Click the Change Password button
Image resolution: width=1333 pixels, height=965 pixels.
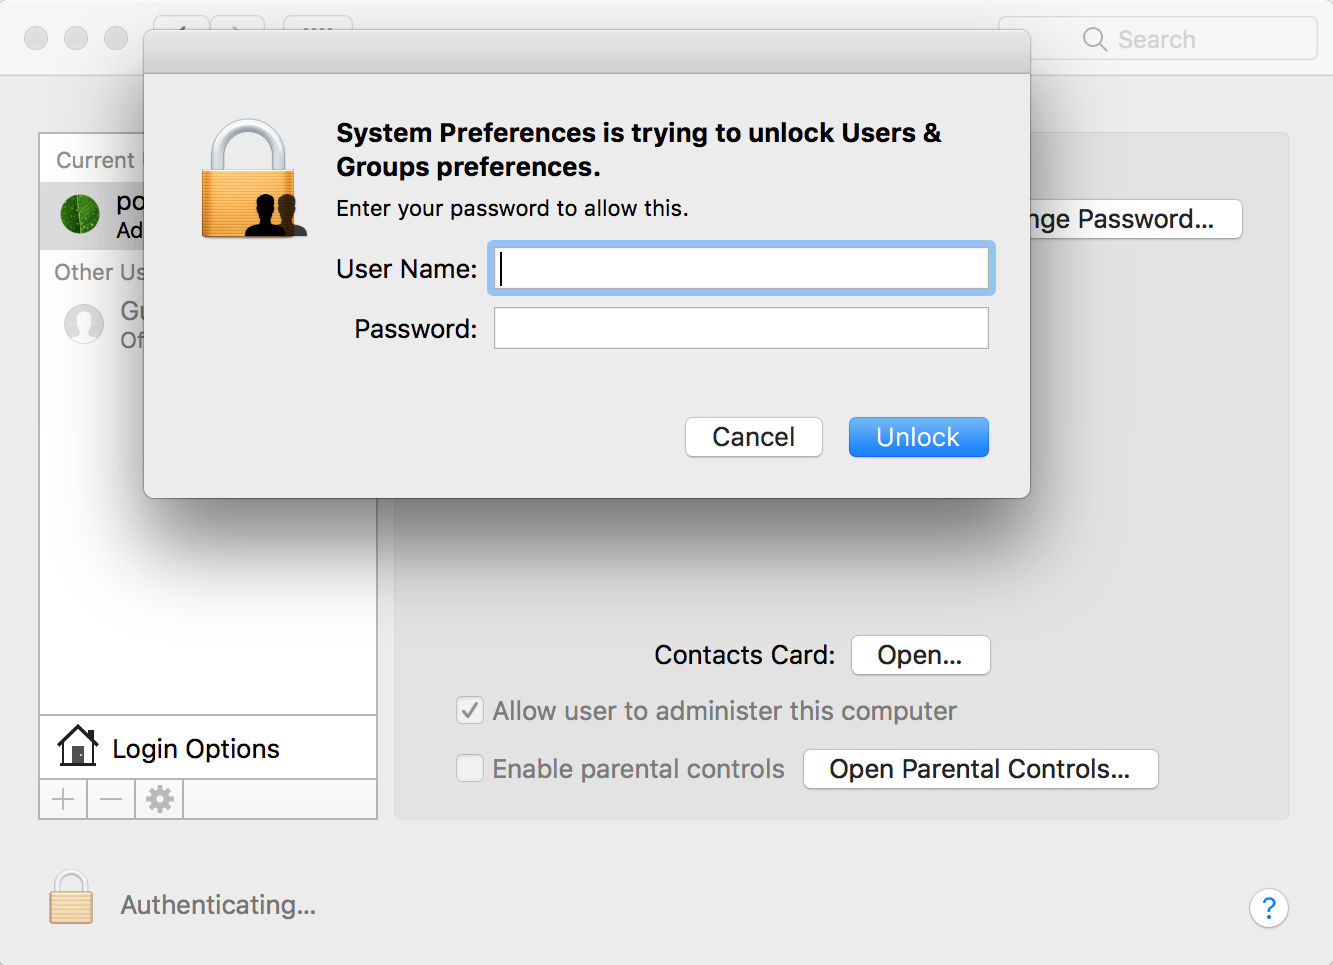[x=1136, y=219]
